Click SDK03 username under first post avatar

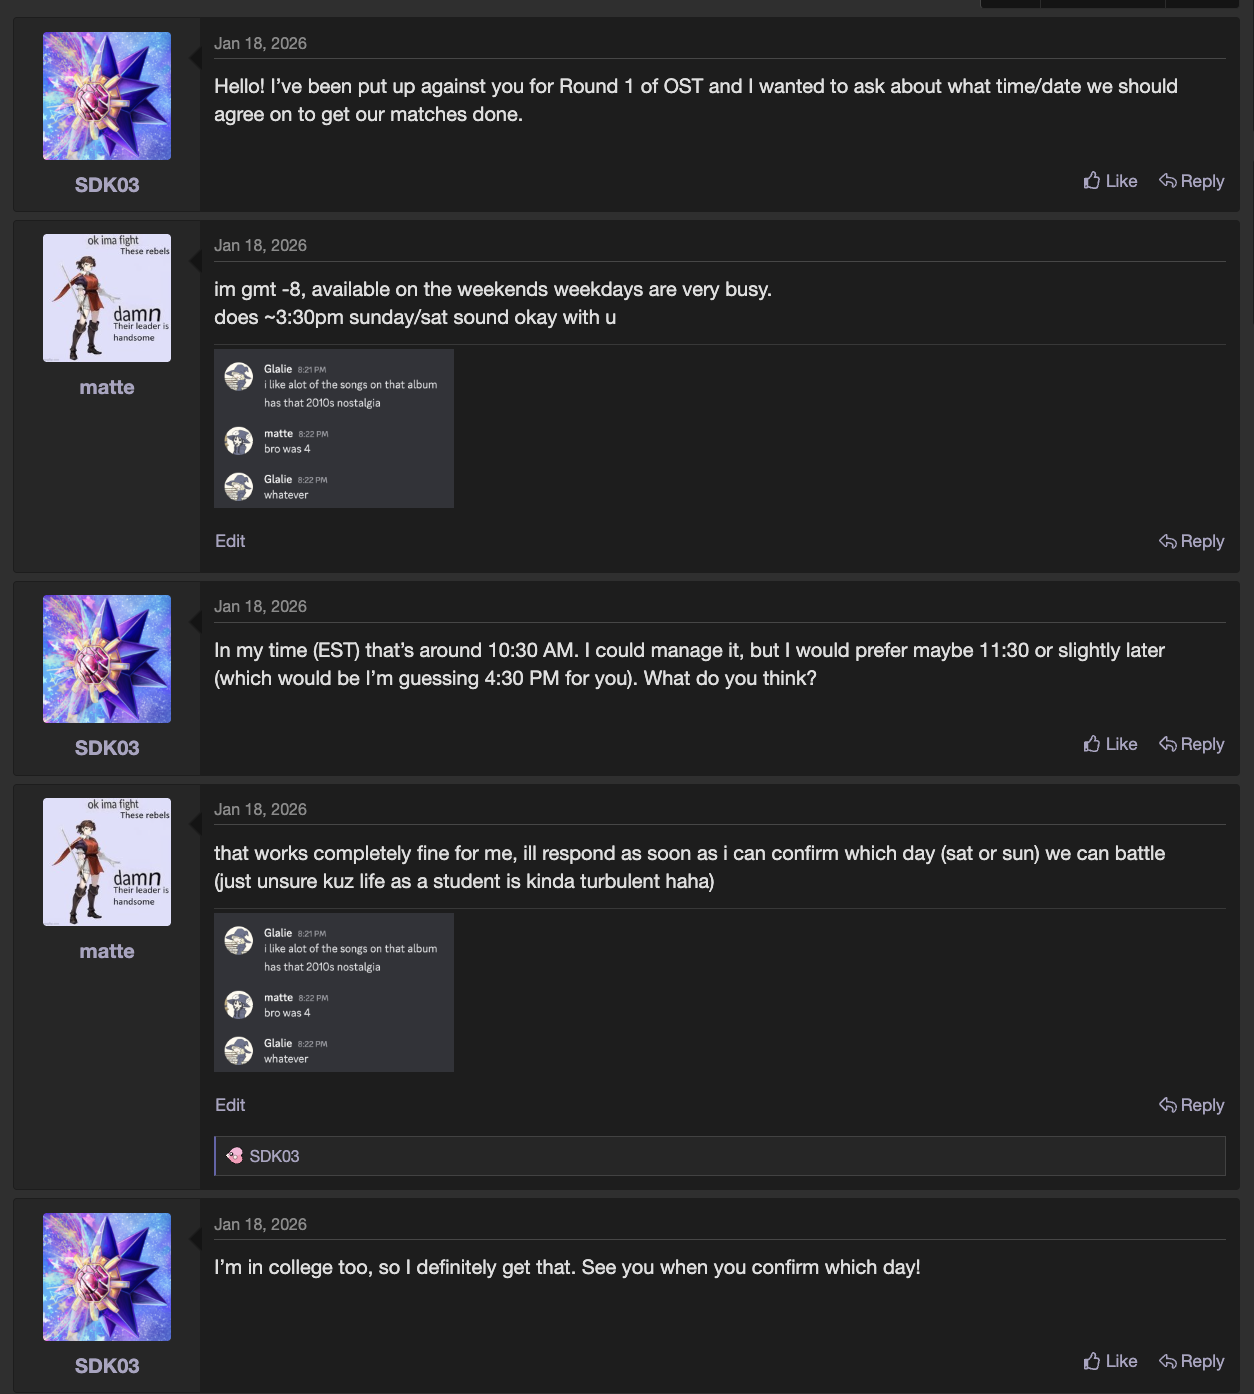pyautogui.click(x=107, y=185)
